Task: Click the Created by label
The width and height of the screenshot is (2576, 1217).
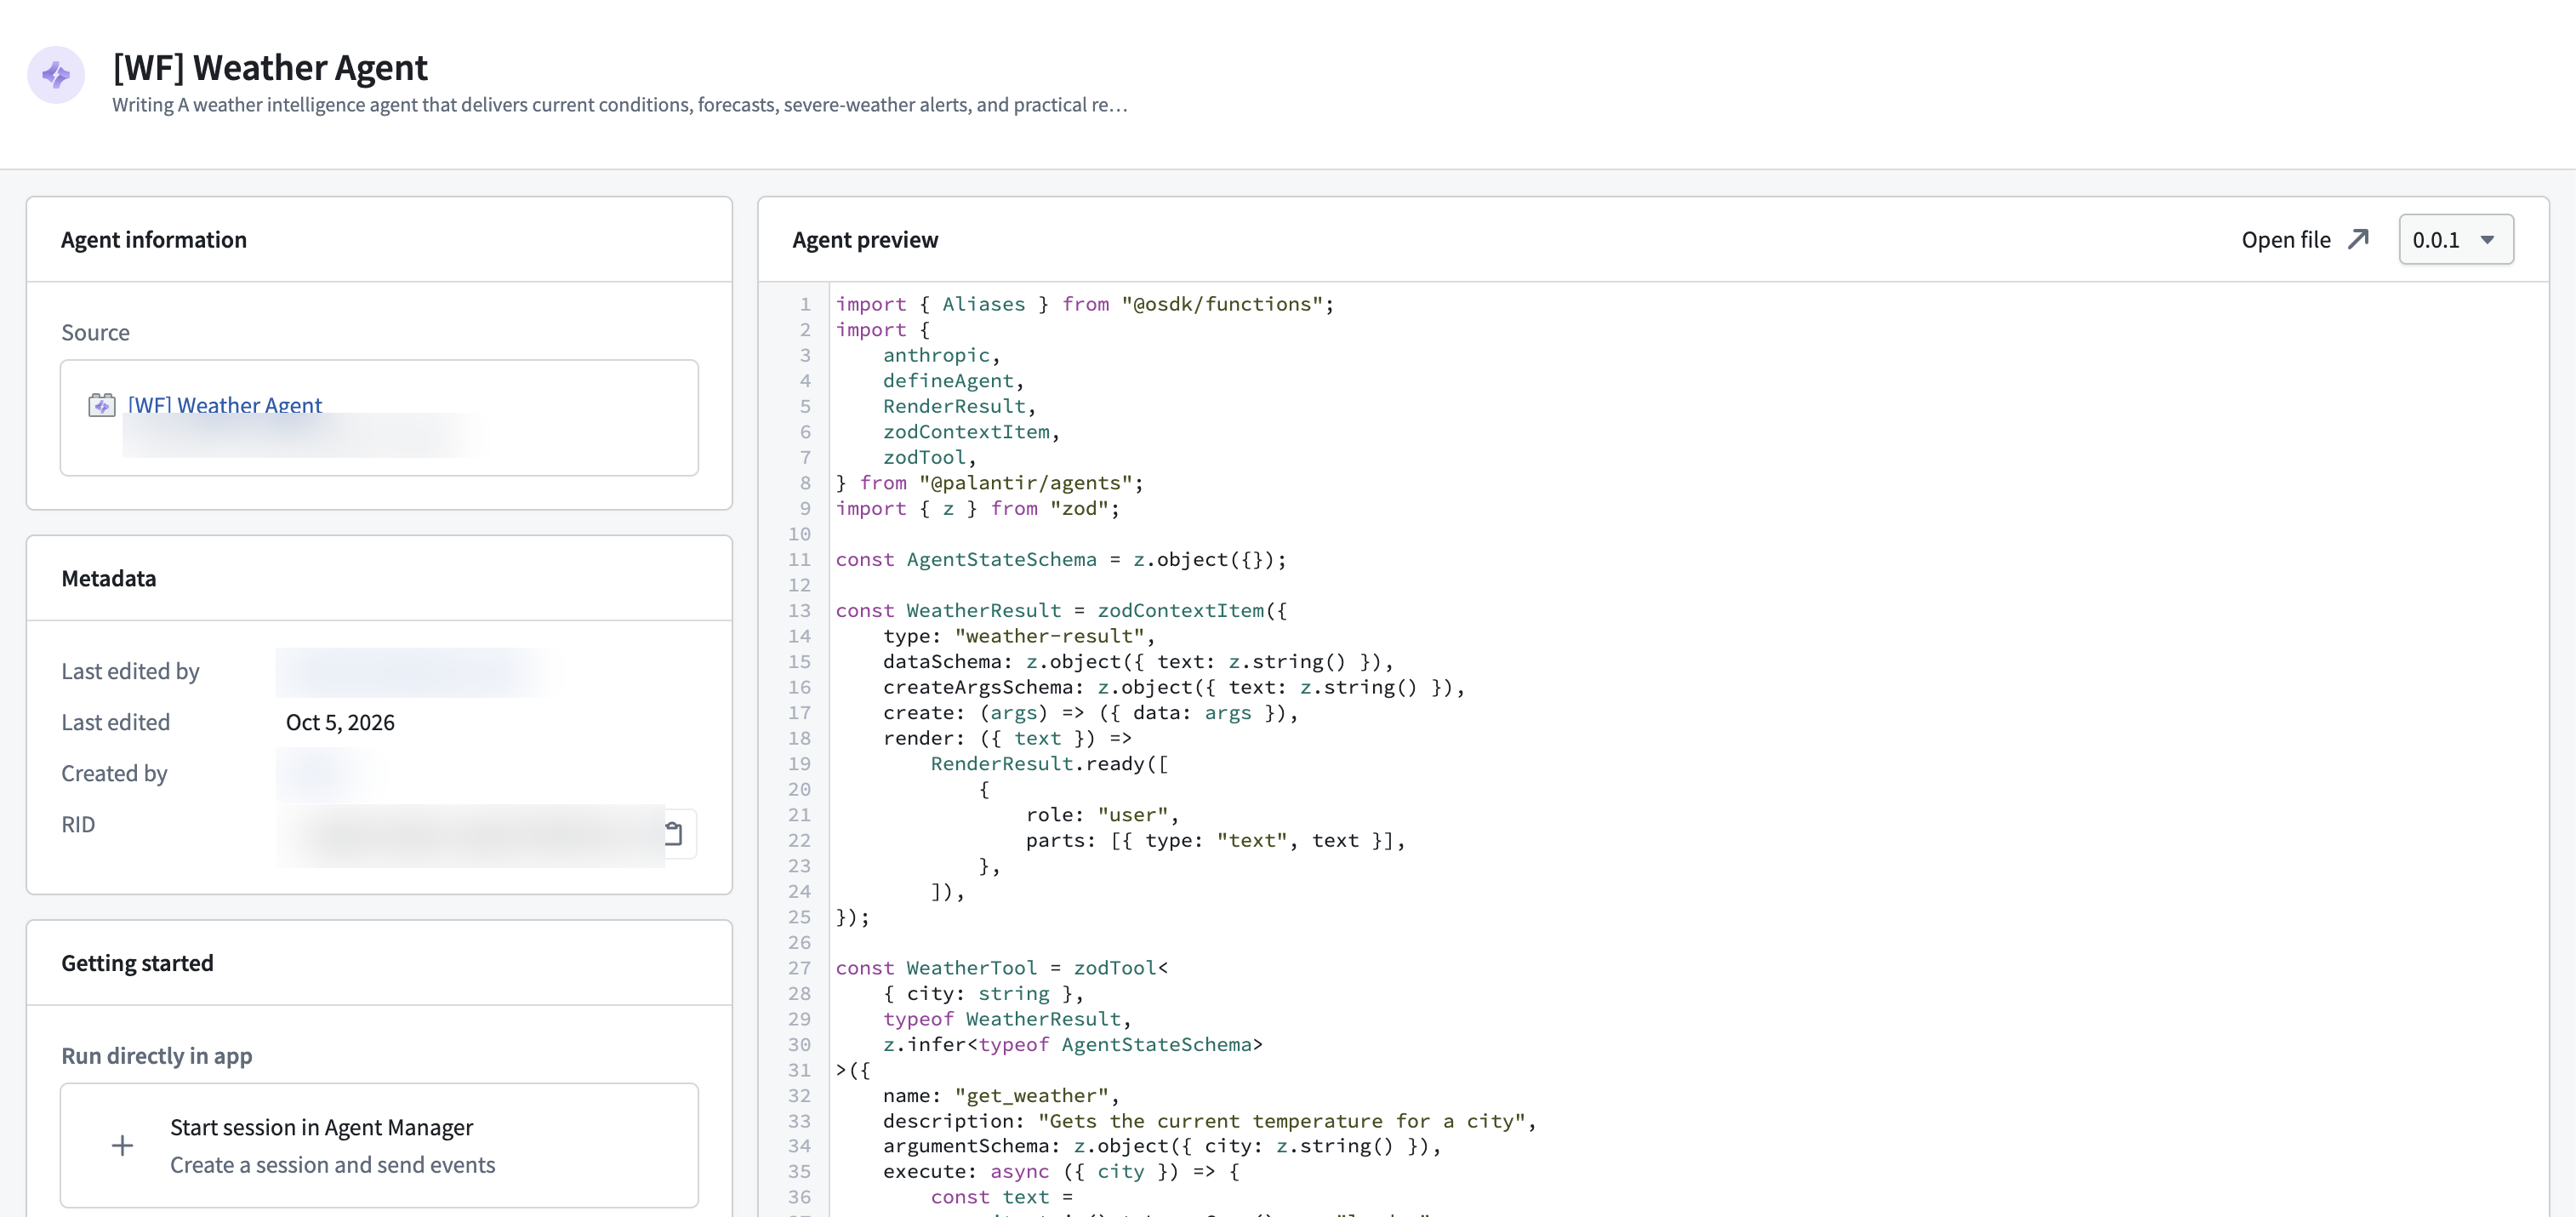Action: [114, 773]
